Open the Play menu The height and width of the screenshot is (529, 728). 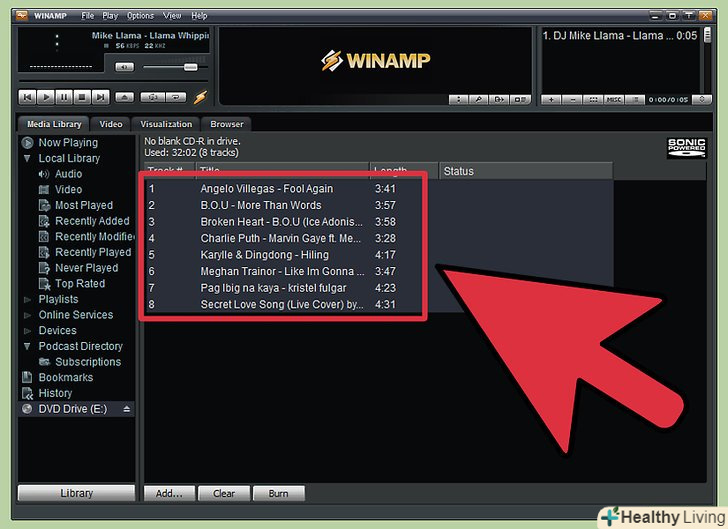[x=110, y=15]
